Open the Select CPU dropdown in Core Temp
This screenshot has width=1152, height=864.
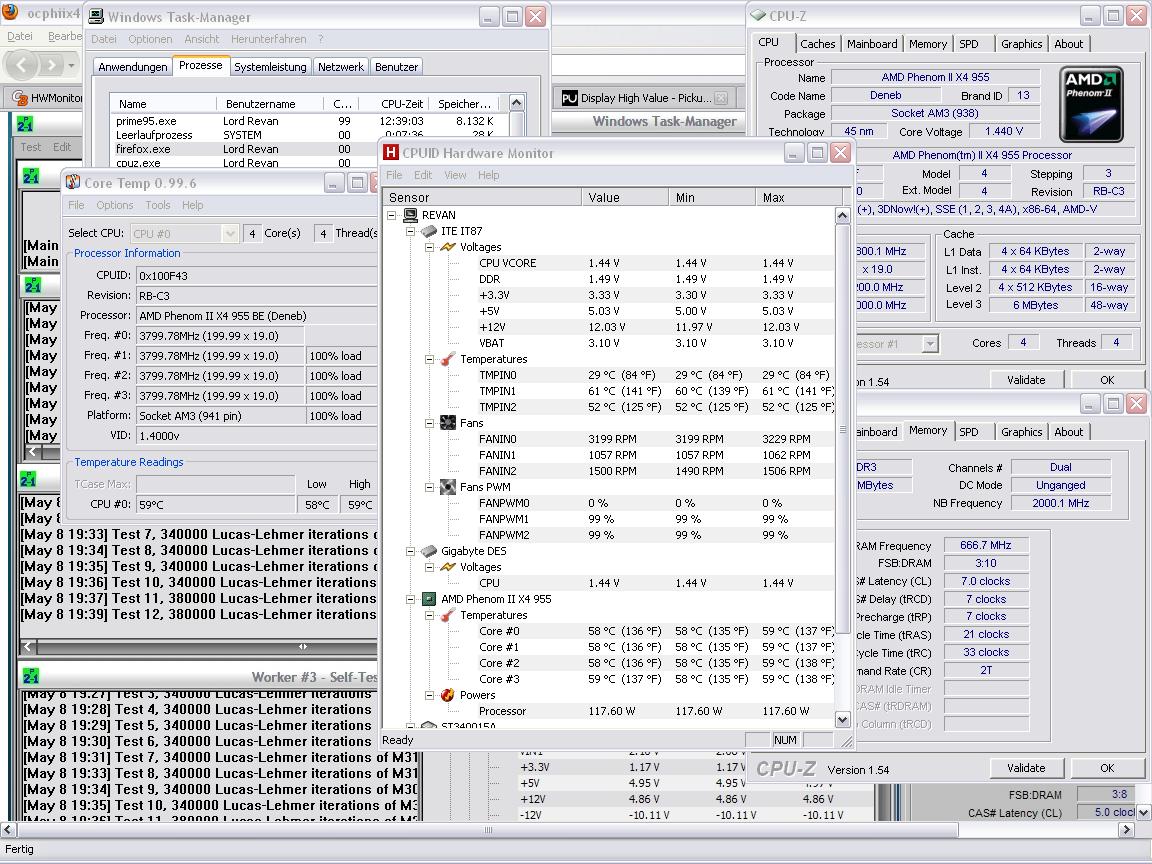(x=230, y=234)
